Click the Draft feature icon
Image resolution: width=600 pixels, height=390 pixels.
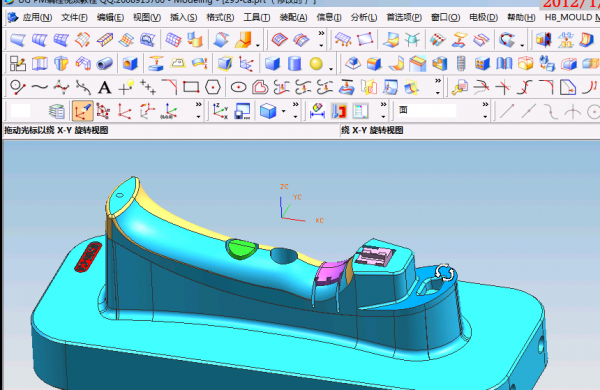point(353,64)
